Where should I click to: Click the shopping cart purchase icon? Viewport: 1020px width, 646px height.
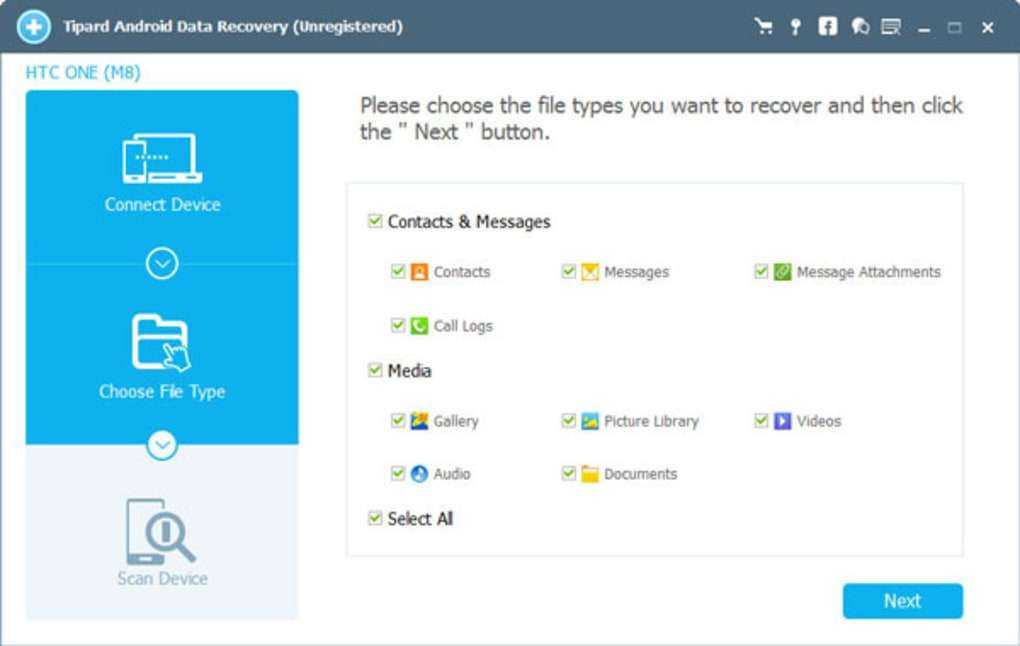pyautogui.click(x=764, y=27)
